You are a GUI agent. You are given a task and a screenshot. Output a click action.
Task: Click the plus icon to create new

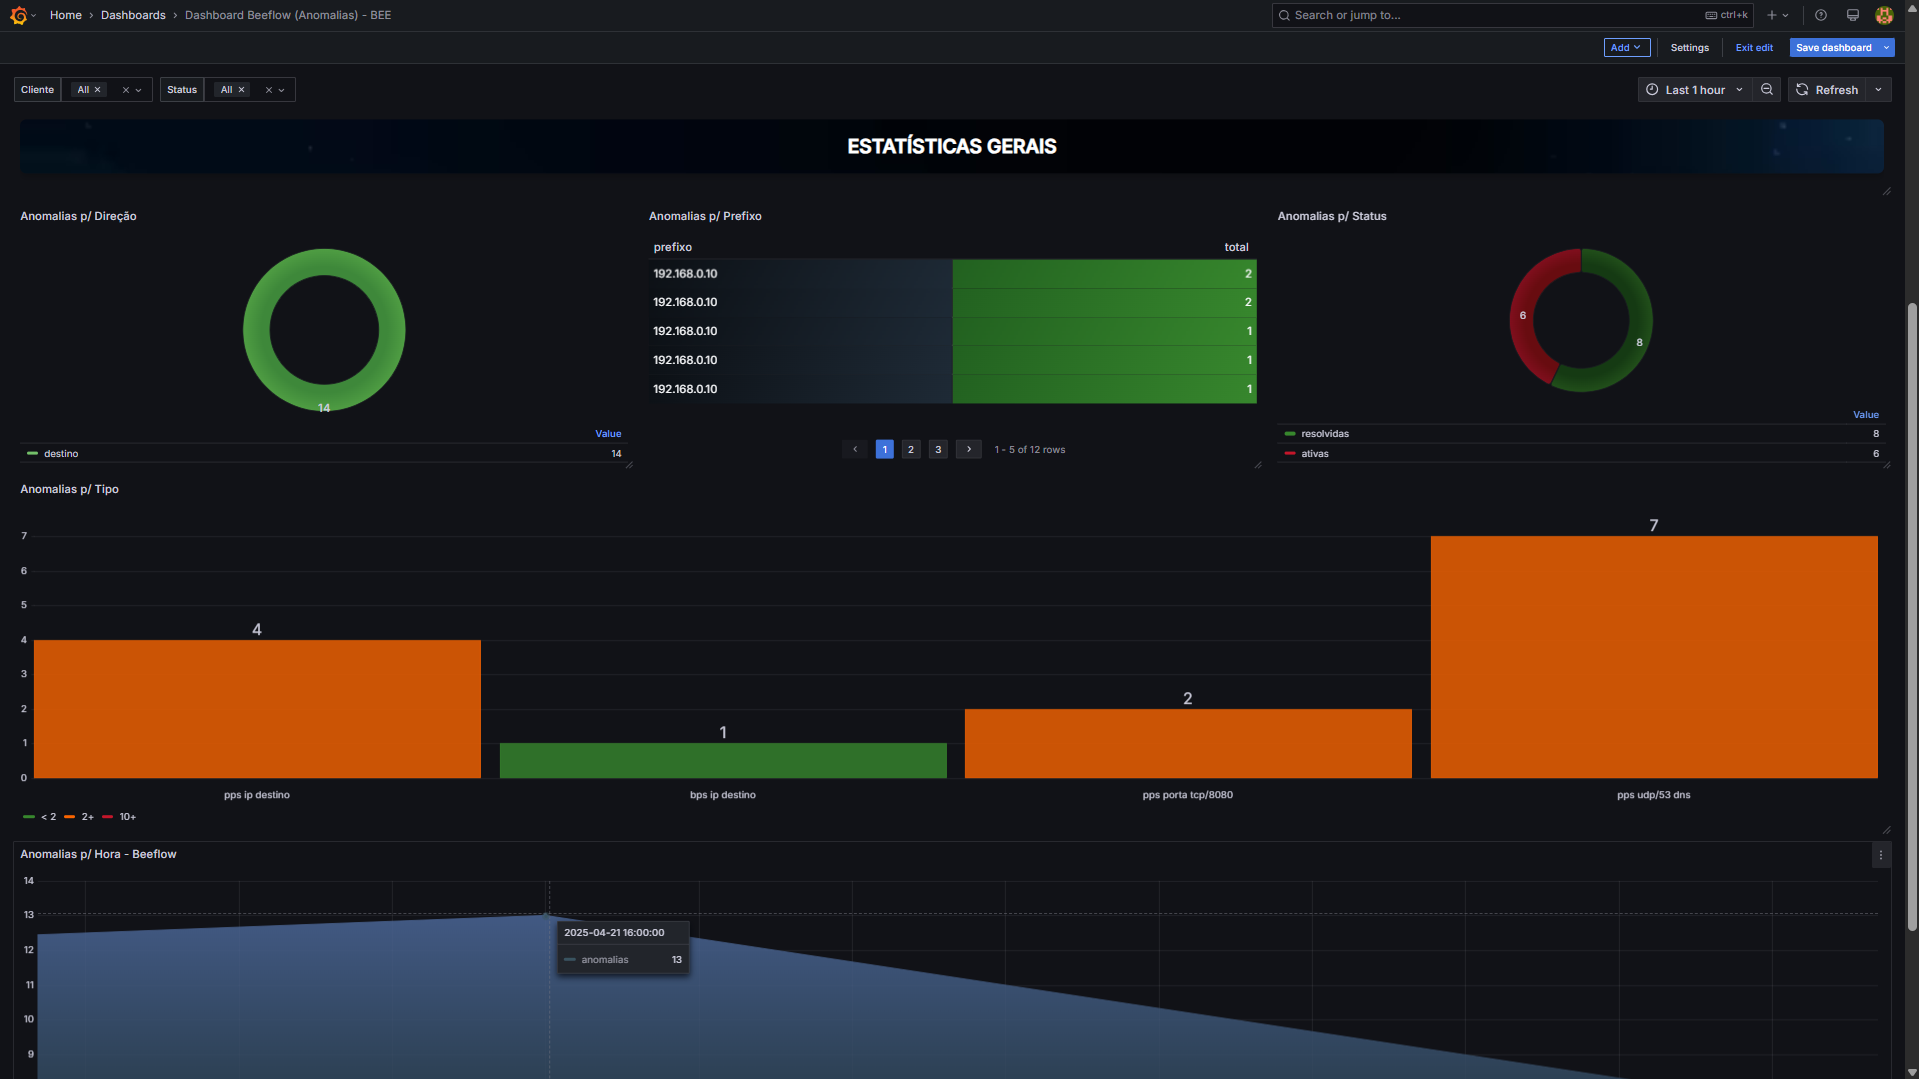click(1772, 15)
